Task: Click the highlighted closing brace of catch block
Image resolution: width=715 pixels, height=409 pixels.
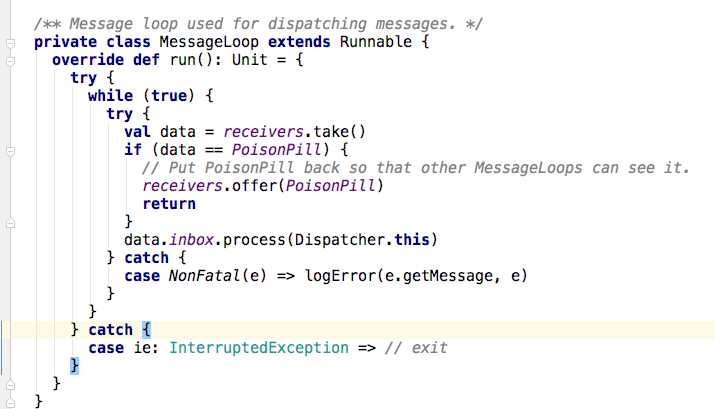Action: tap(73, 366)
